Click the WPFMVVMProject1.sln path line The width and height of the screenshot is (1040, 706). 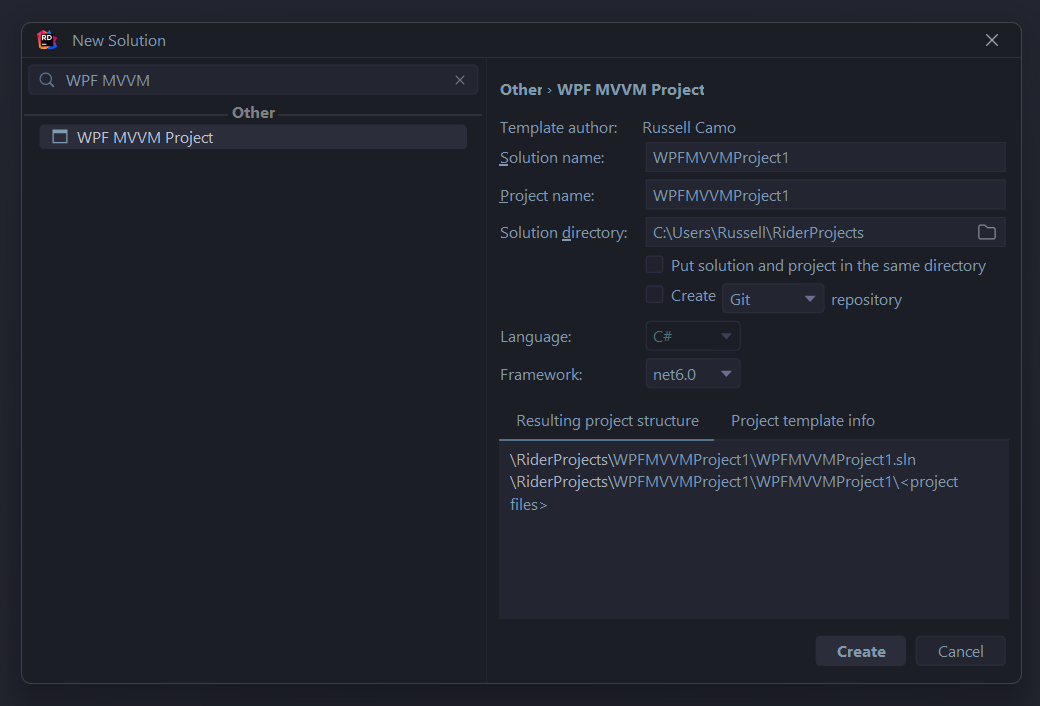[712, 460]
